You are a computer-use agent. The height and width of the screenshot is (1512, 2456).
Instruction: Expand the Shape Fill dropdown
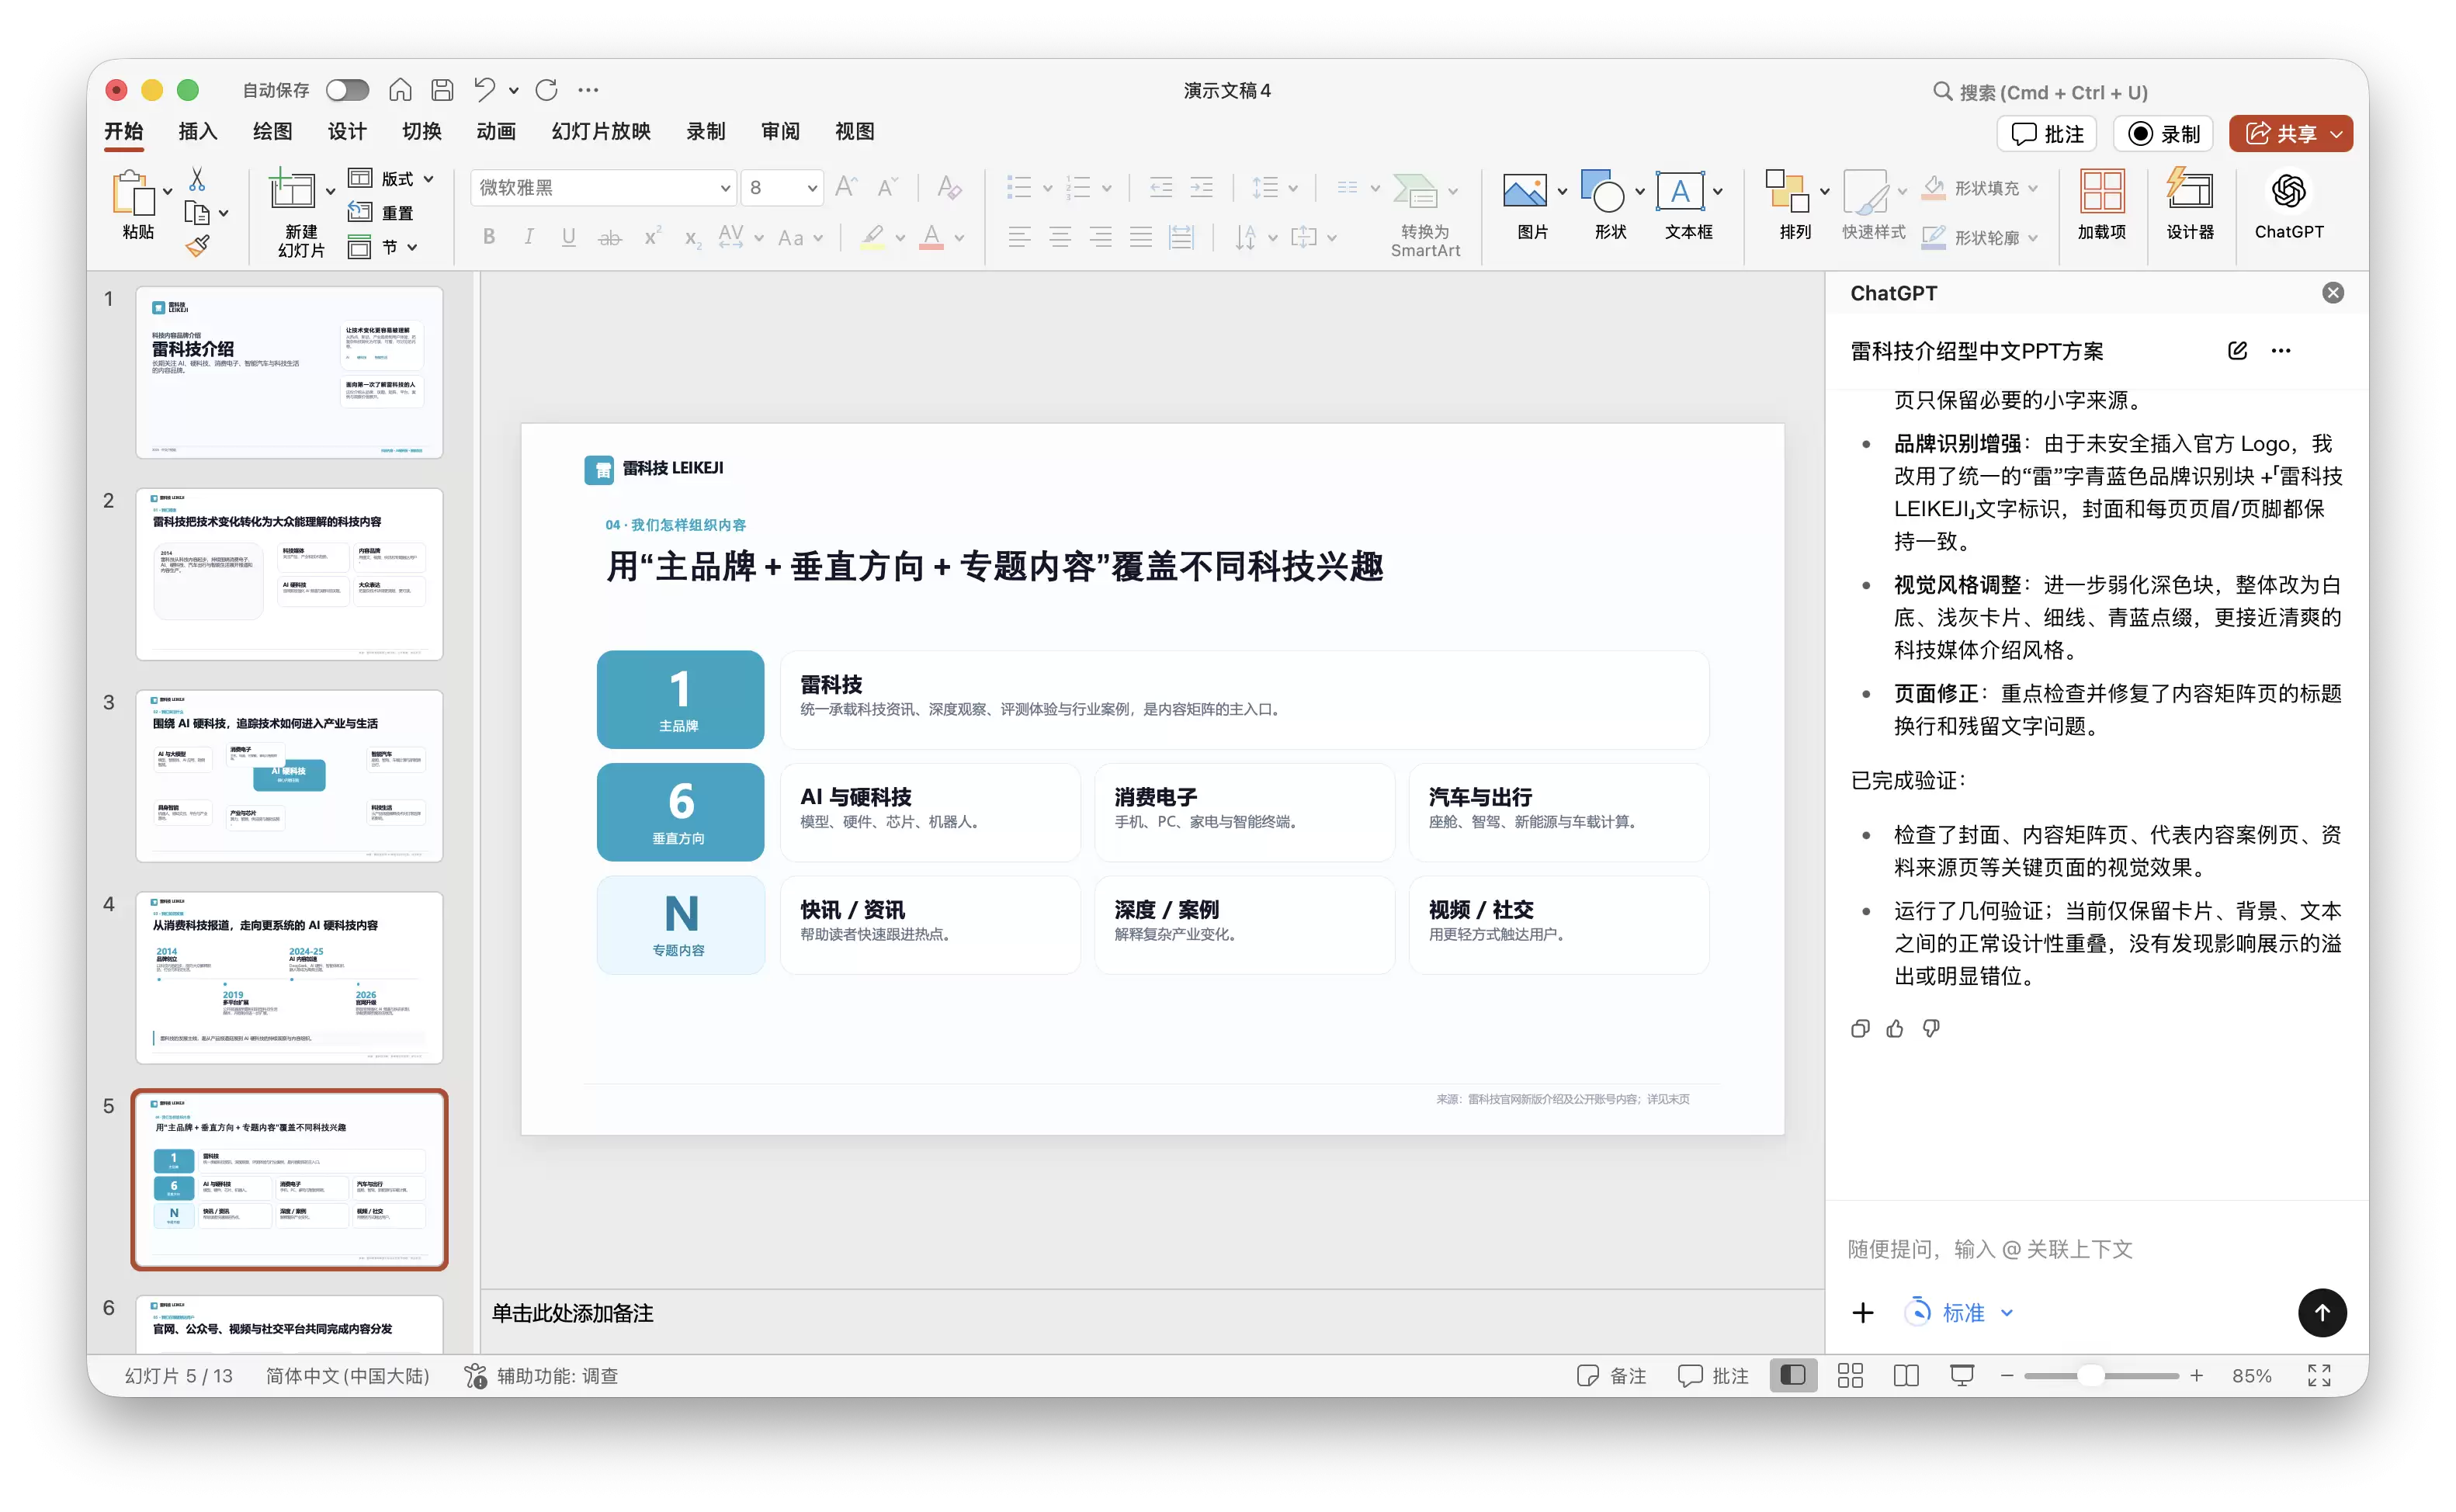click(x=2033, y=188)
